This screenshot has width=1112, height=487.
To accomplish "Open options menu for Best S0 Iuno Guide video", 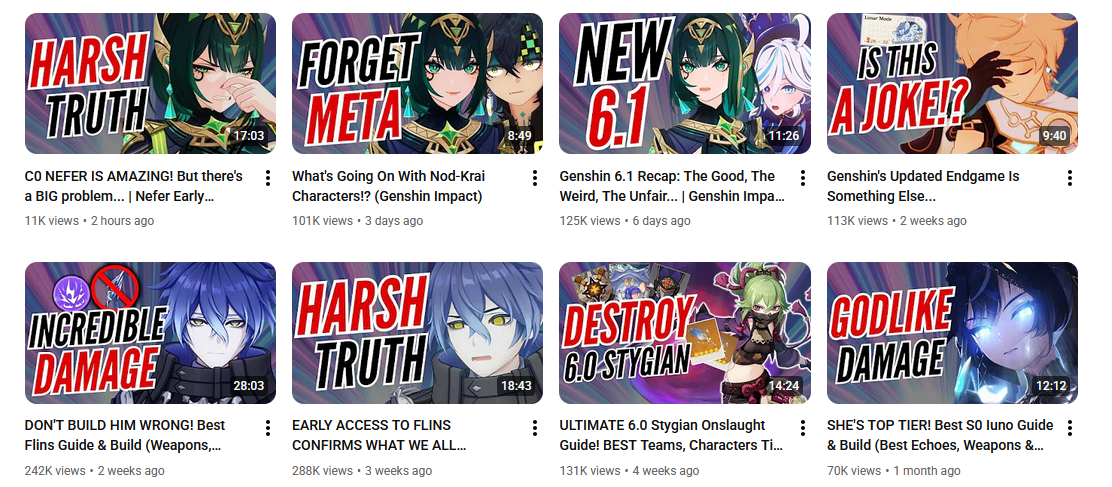I will (x=1069, y=427).
